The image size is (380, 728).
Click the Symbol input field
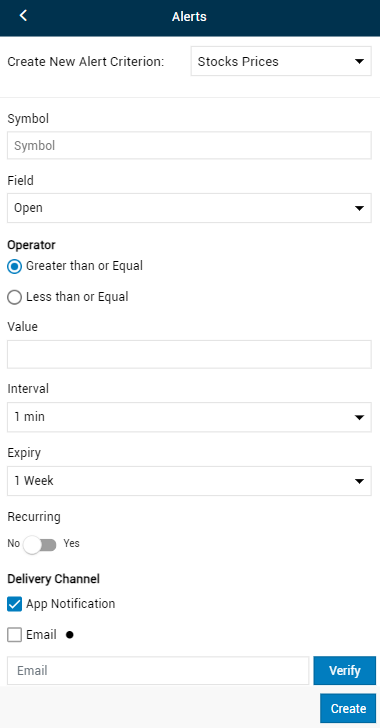click(x=189, y=145)
